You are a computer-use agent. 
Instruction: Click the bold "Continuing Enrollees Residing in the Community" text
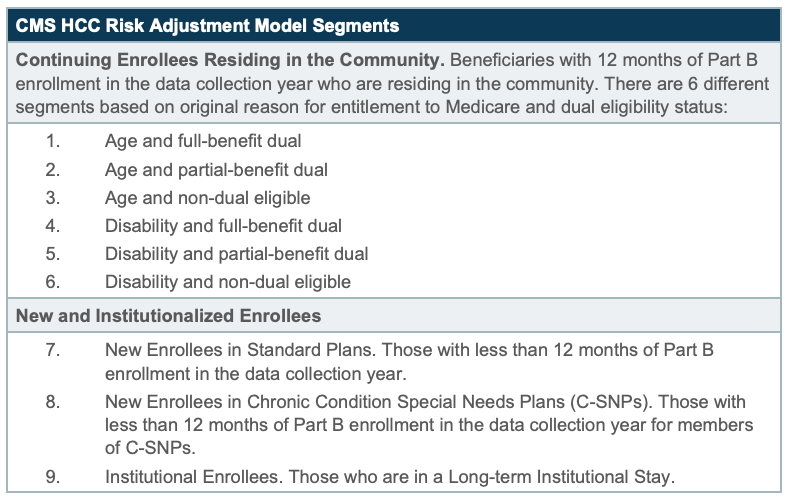[x=229, y=59]
